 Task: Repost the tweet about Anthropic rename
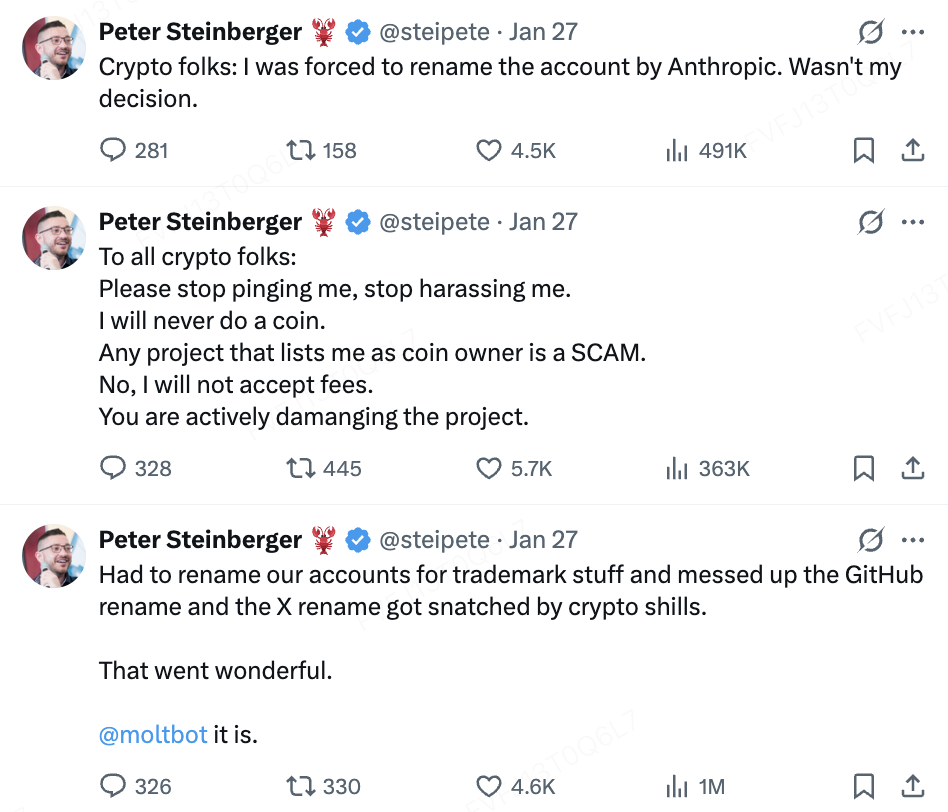pos(300,150)
